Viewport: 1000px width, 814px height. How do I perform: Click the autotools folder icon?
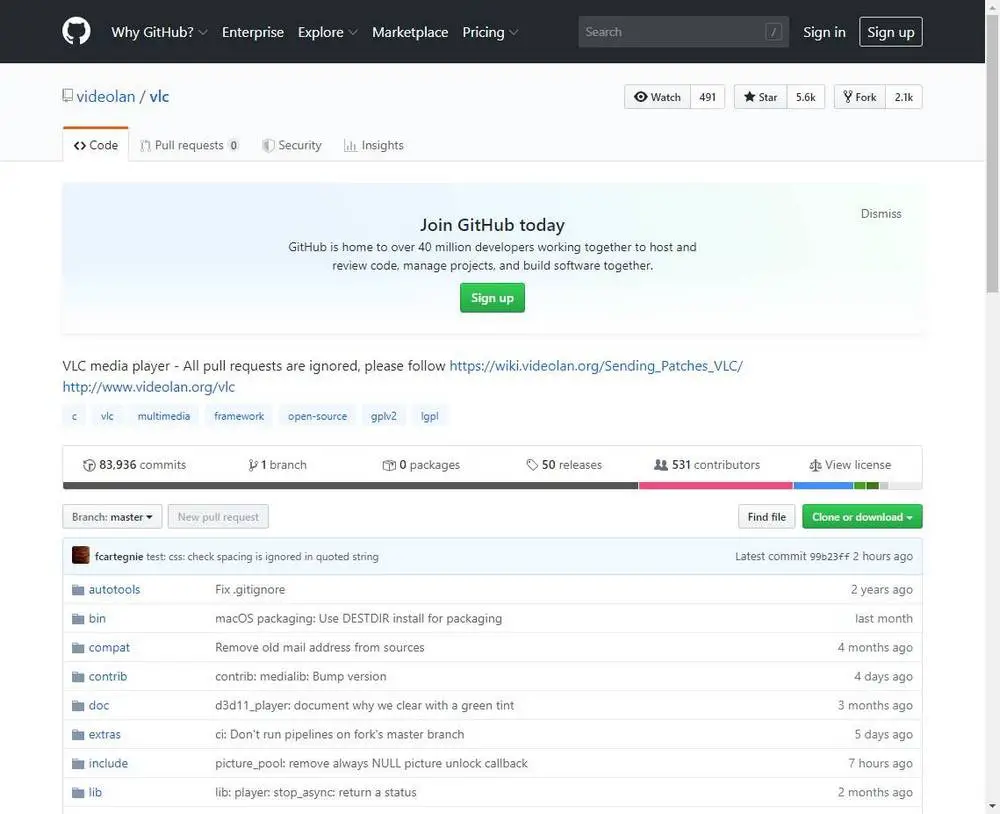click(x=78, y=589)
